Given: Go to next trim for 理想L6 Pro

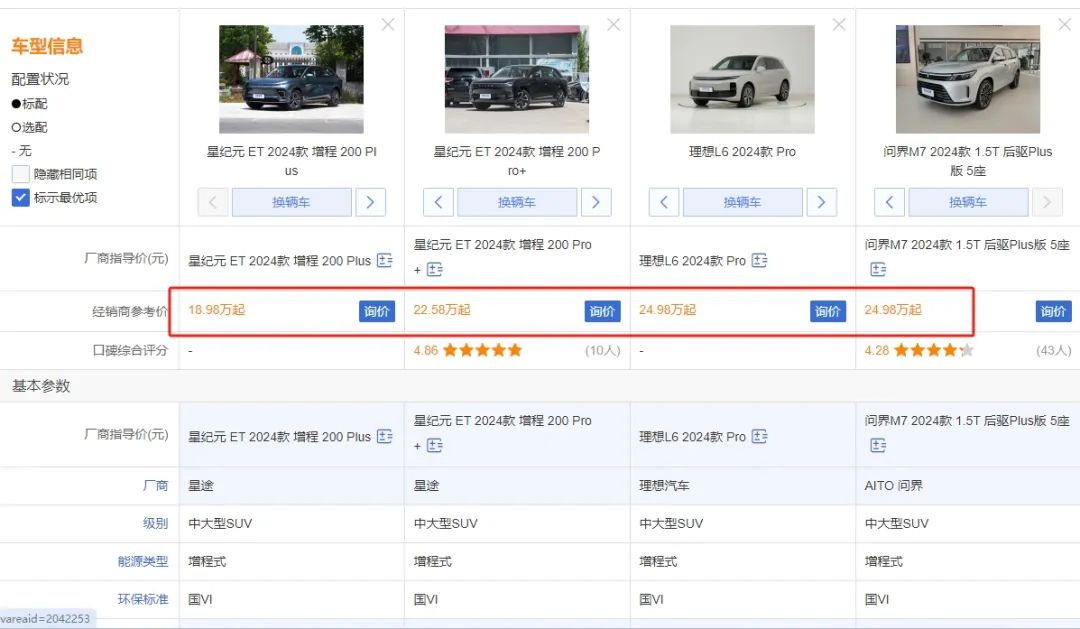Looking at the screenshot, I should pyautogui.click(x=822, y=202).
